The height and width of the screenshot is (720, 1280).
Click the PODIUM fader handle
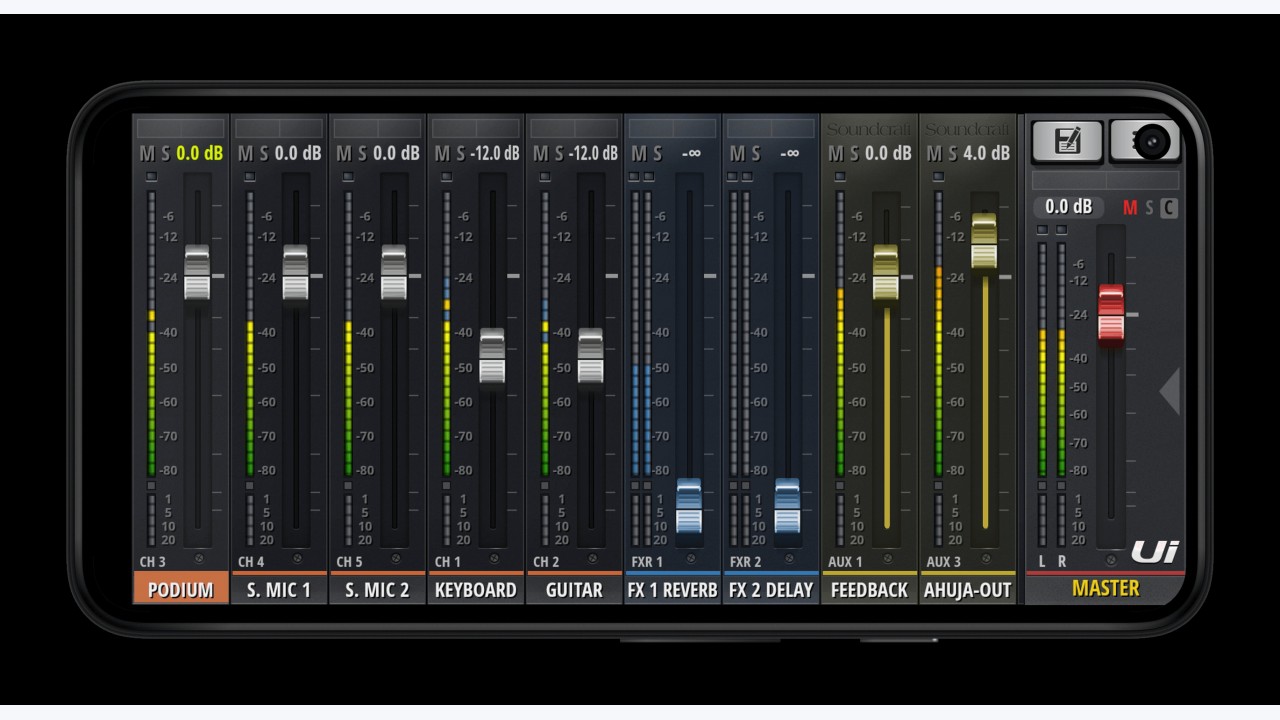(197, 273)
